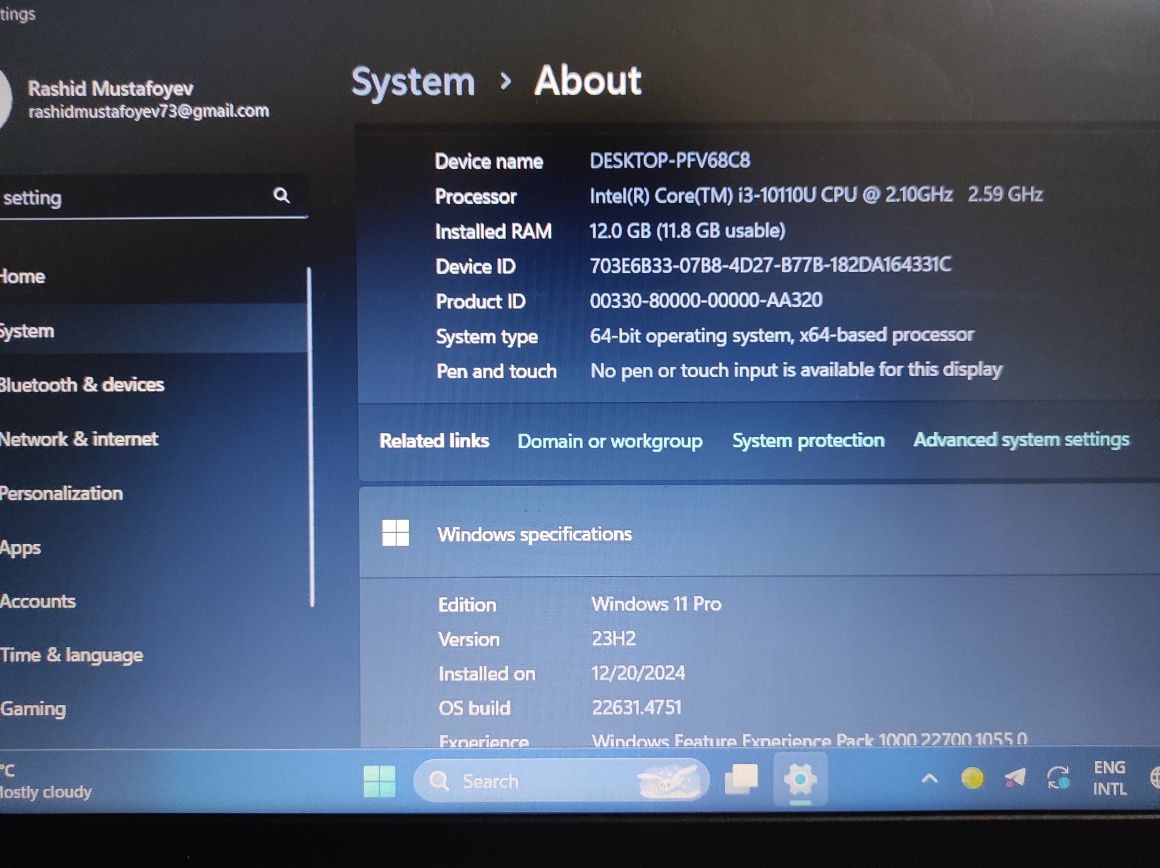Open the Mostly cloudy weather widget

[46, 781]
